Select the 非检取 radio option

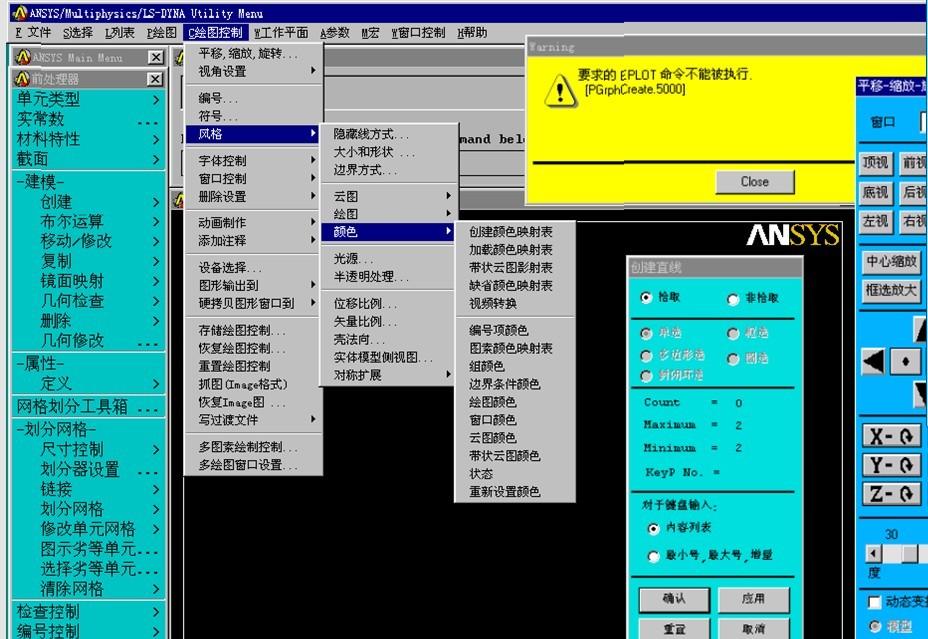pos(733,299)
